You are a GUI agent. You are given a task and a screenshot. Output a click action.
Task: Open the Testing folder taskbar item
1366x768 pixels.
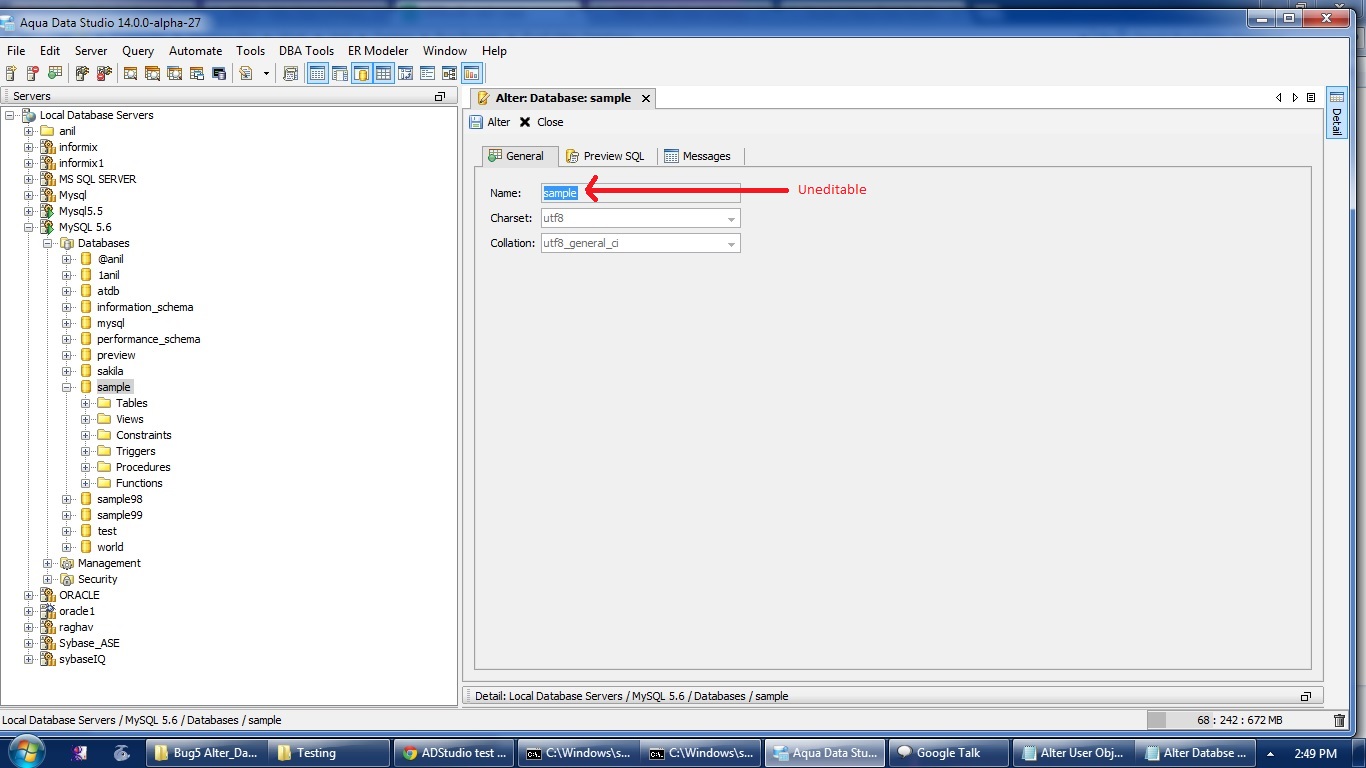329,753
